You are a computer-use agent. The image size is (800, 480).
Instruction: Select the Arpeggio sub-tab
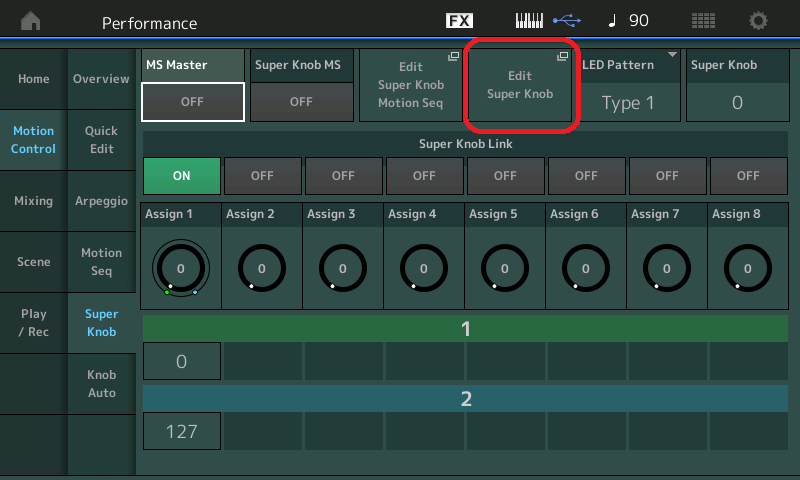pos(101,201)
